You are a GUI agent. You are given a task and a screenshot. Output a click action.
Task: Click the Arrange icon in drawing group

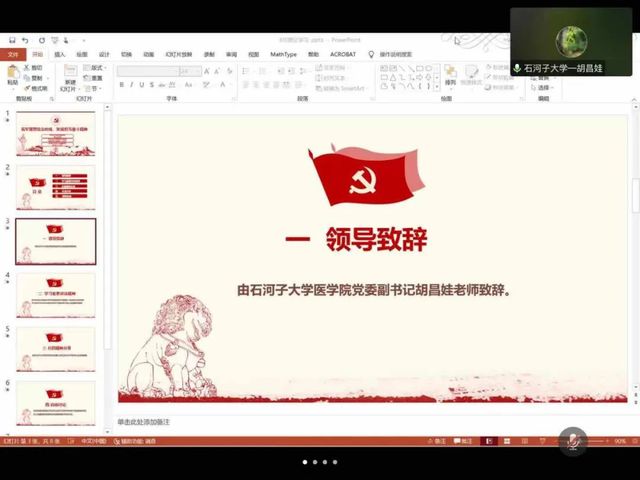click(x=450, y=72)
